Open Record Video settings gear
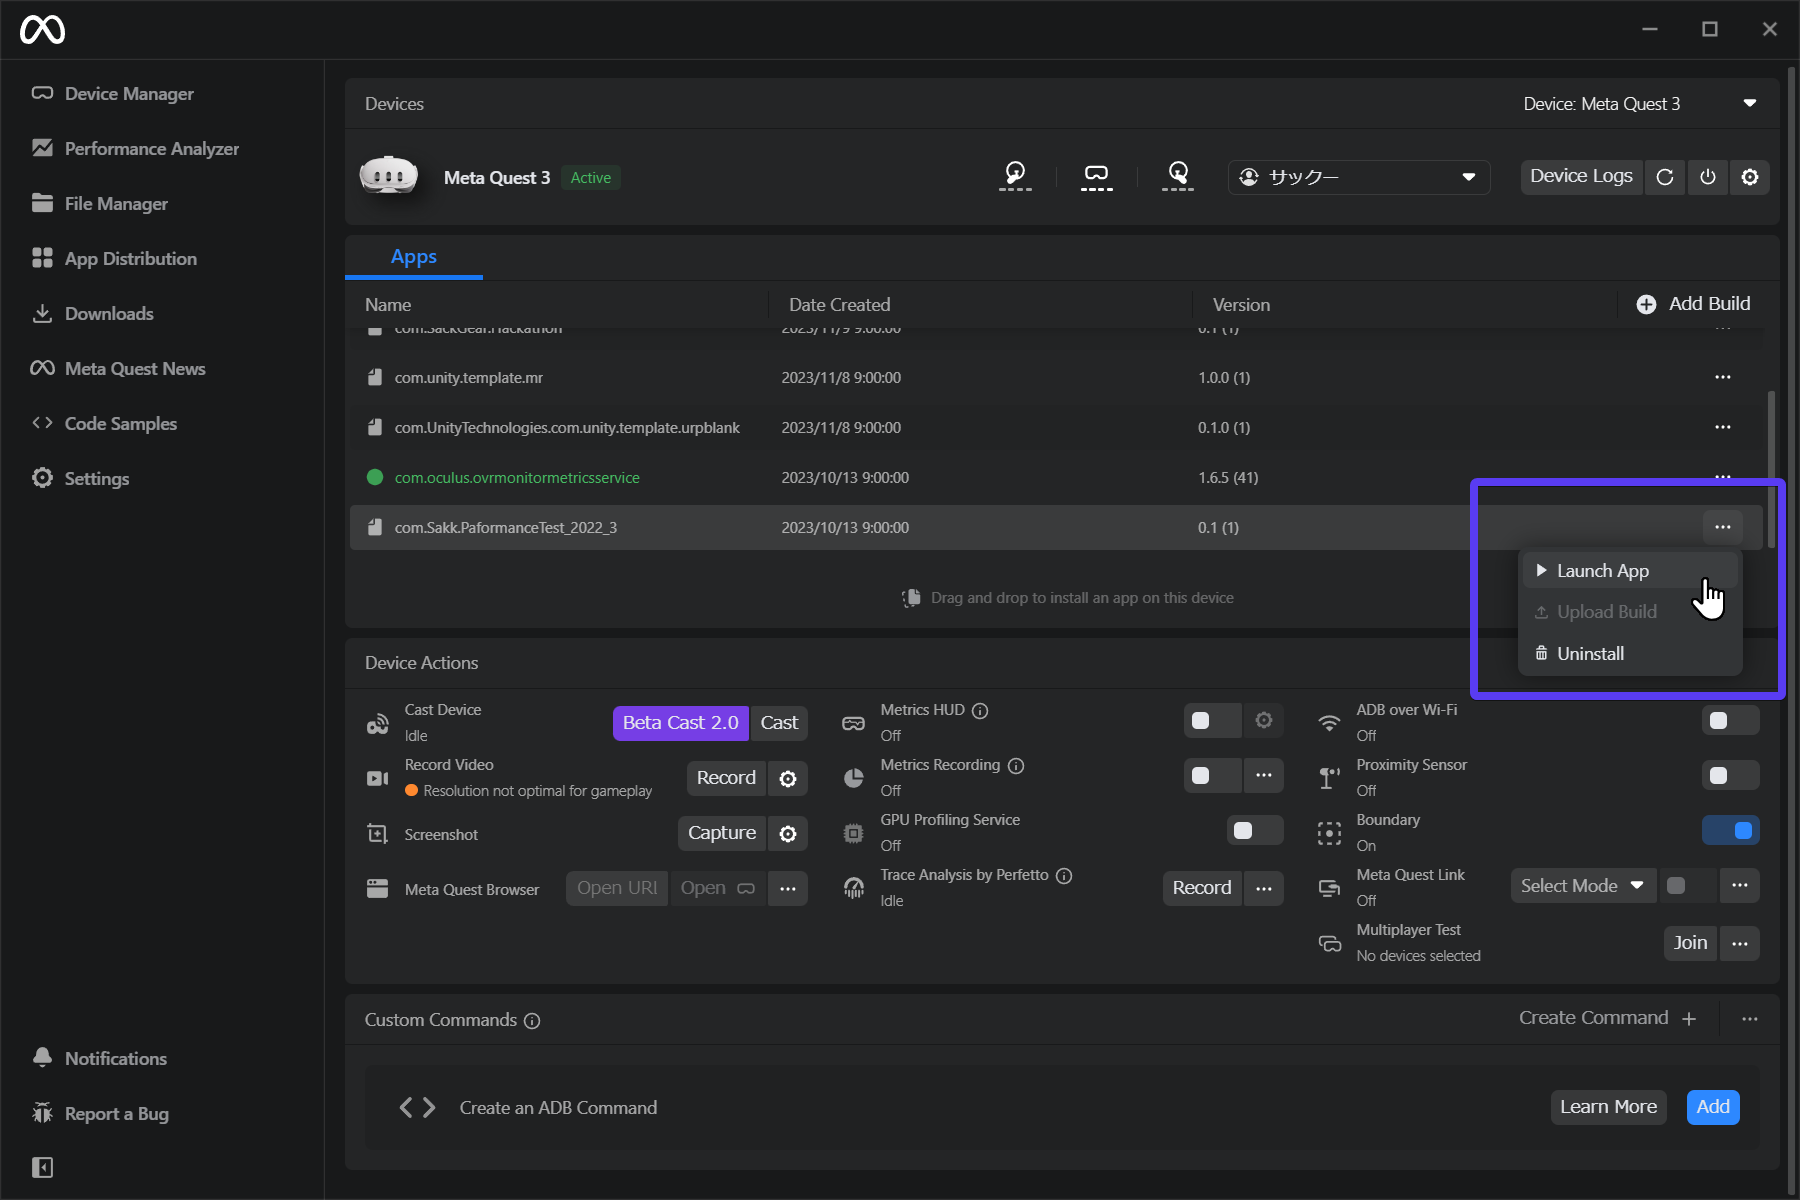This screenshot has height=1200, width=1800. 788,779
